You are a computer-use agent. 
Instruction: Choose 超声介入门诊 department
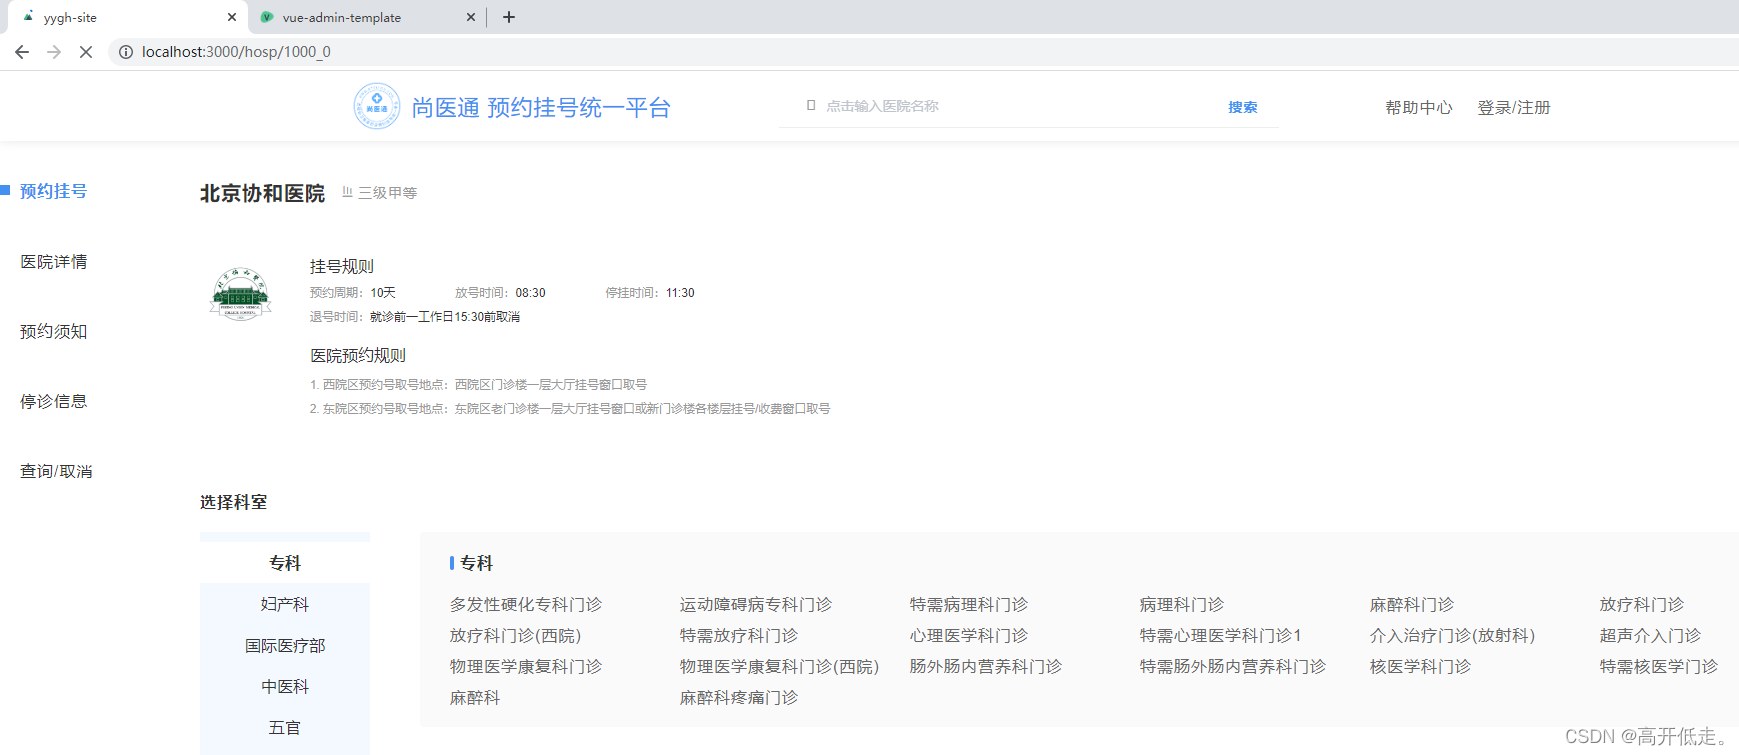pos(1650,635)
